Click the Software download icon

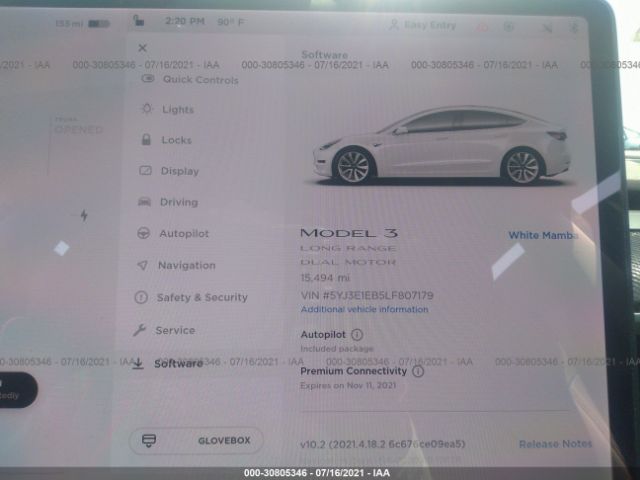138,363
